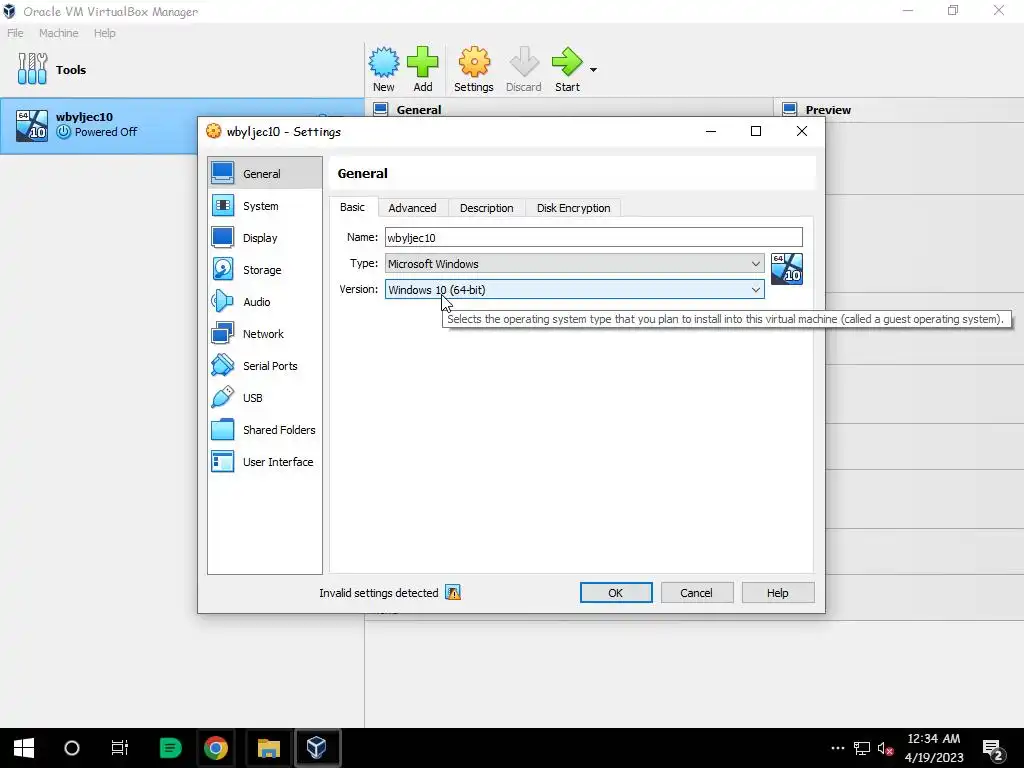This screenshot has width=1024, height=768.
Task: Click Help button in Settings dialog
Action: [778, 592]
